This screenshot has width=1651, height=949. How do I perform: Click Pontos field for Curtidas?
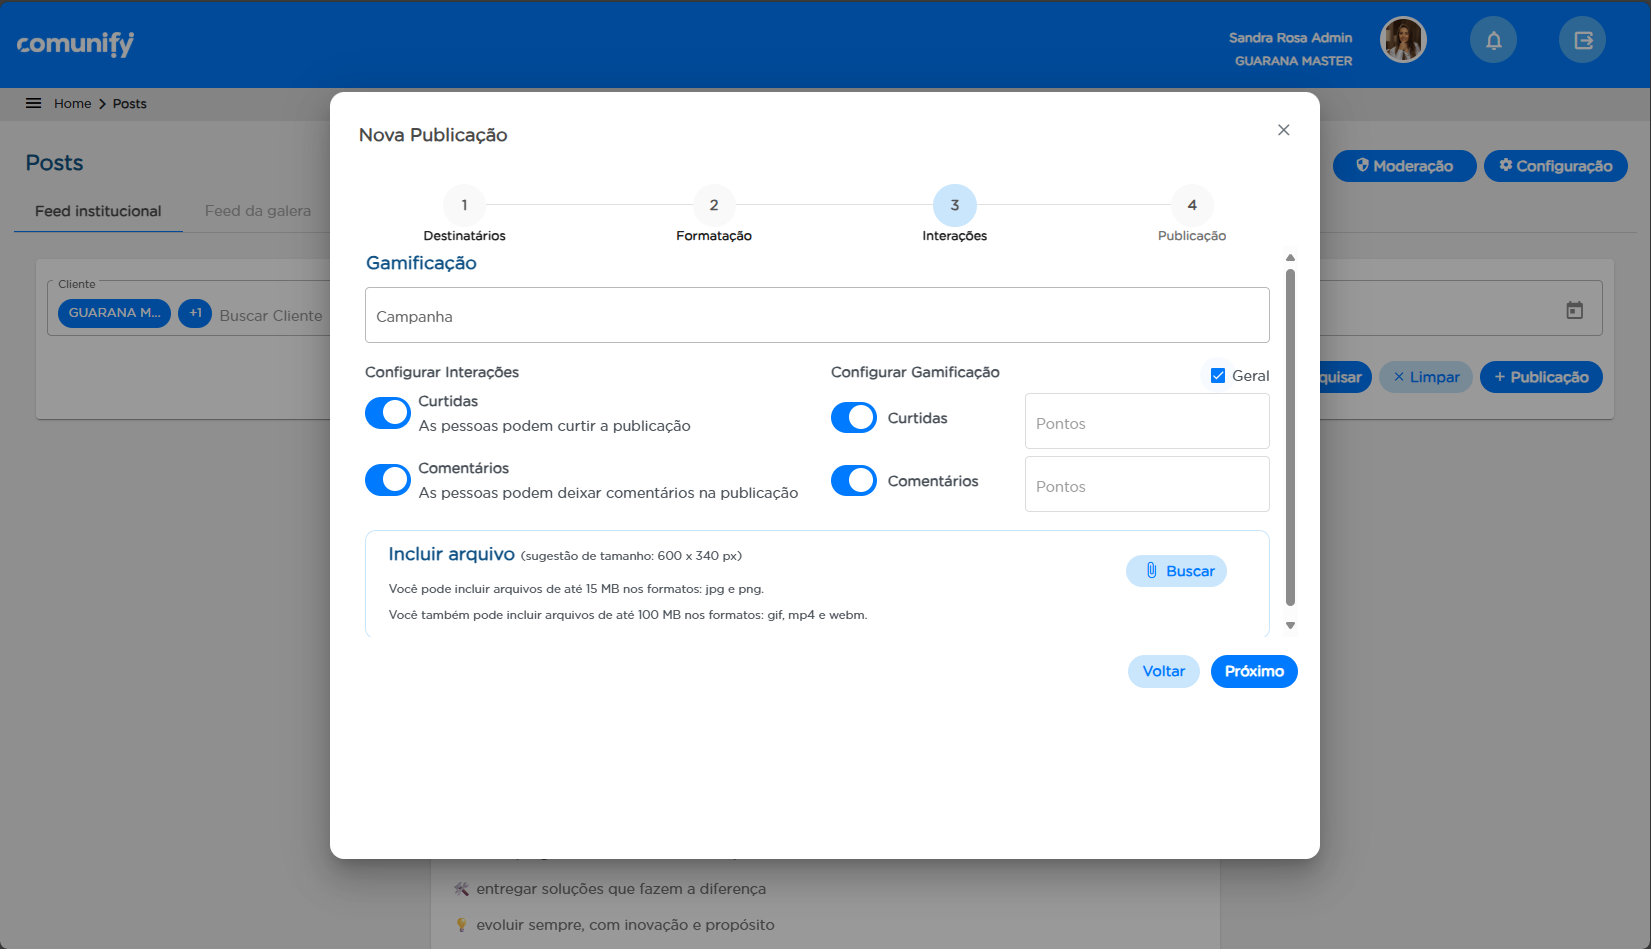(1146, 422)
